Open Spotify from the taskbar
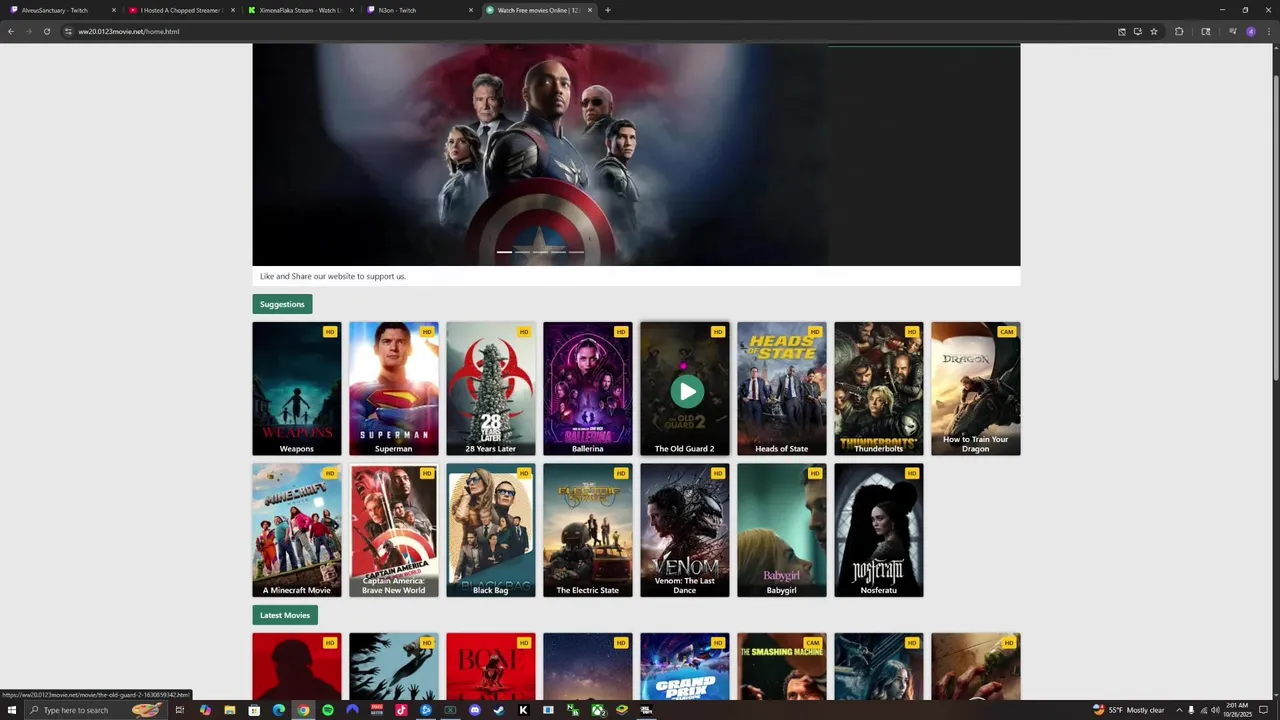The image size is (1280, 720). click(328, 710)
